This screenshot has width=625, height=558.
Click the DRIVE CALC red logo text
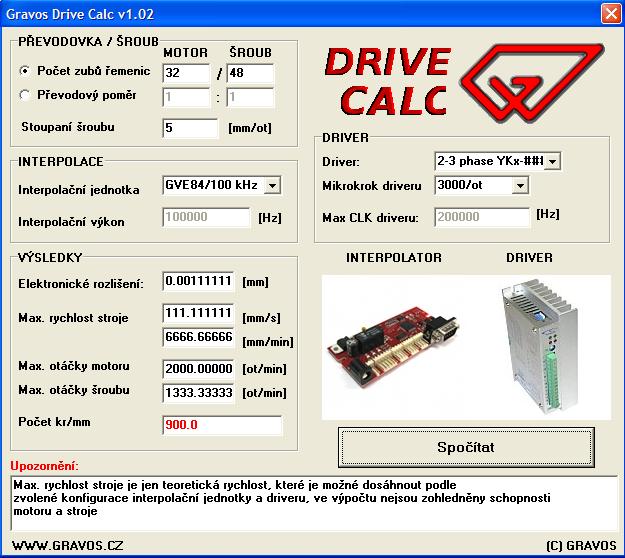click(389, 82)
